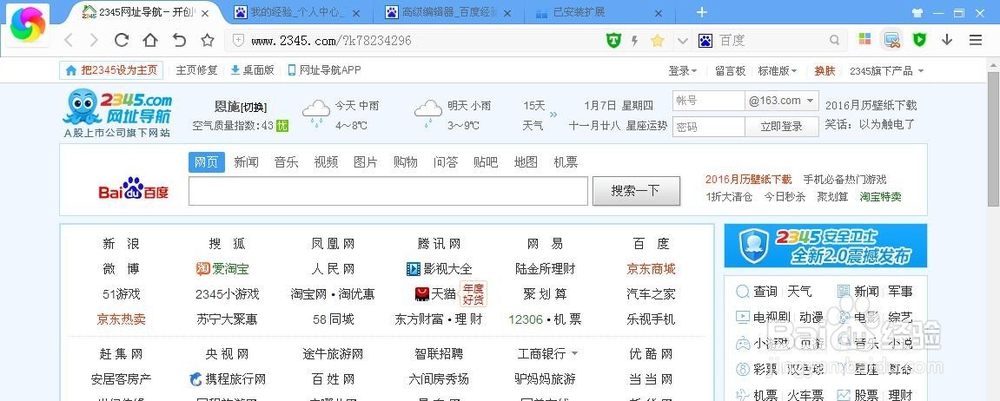Viewport: 1000px width, 401px height.
Task: Click the Baidu 百度 logo
Action: (x=134, y=189)
